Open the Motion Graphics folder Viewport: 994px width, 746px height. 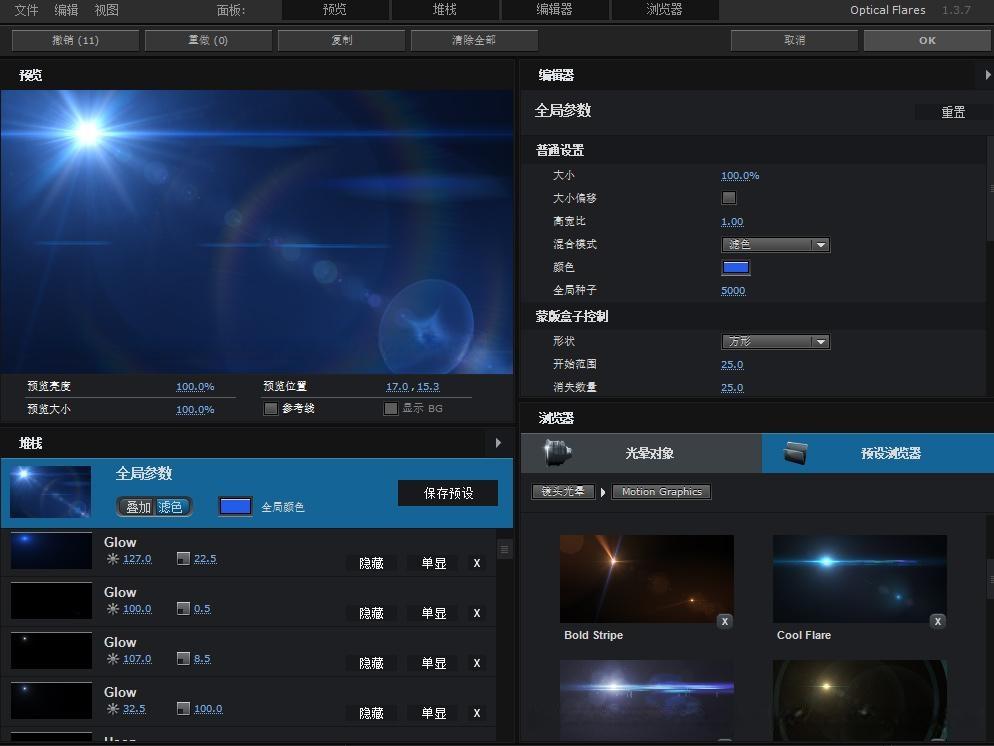pos(661,491)
